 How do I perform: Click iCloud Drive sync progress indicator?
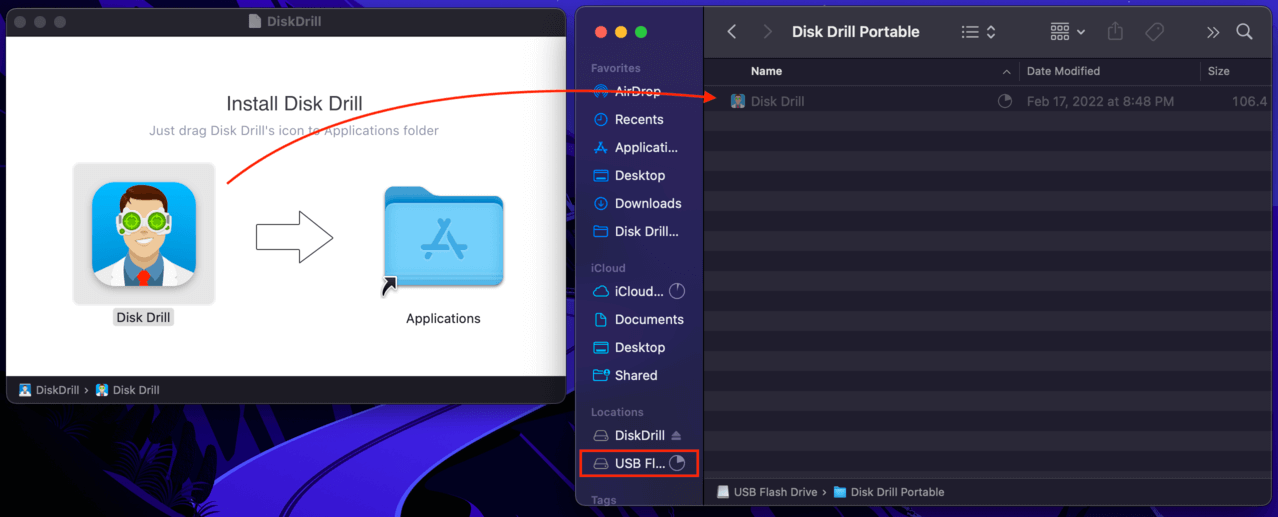coord(677,291)
